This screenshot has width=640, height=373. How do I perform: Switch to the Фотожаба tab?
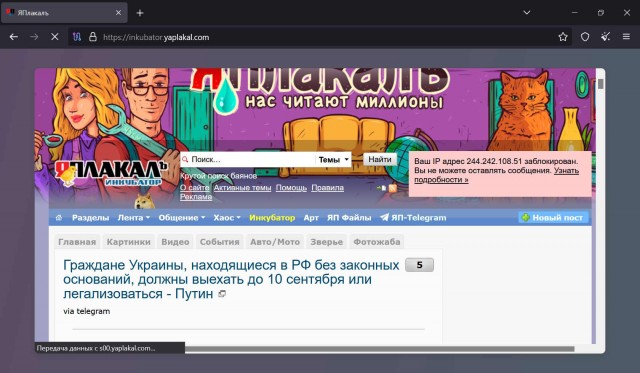(x=377, y=242)
